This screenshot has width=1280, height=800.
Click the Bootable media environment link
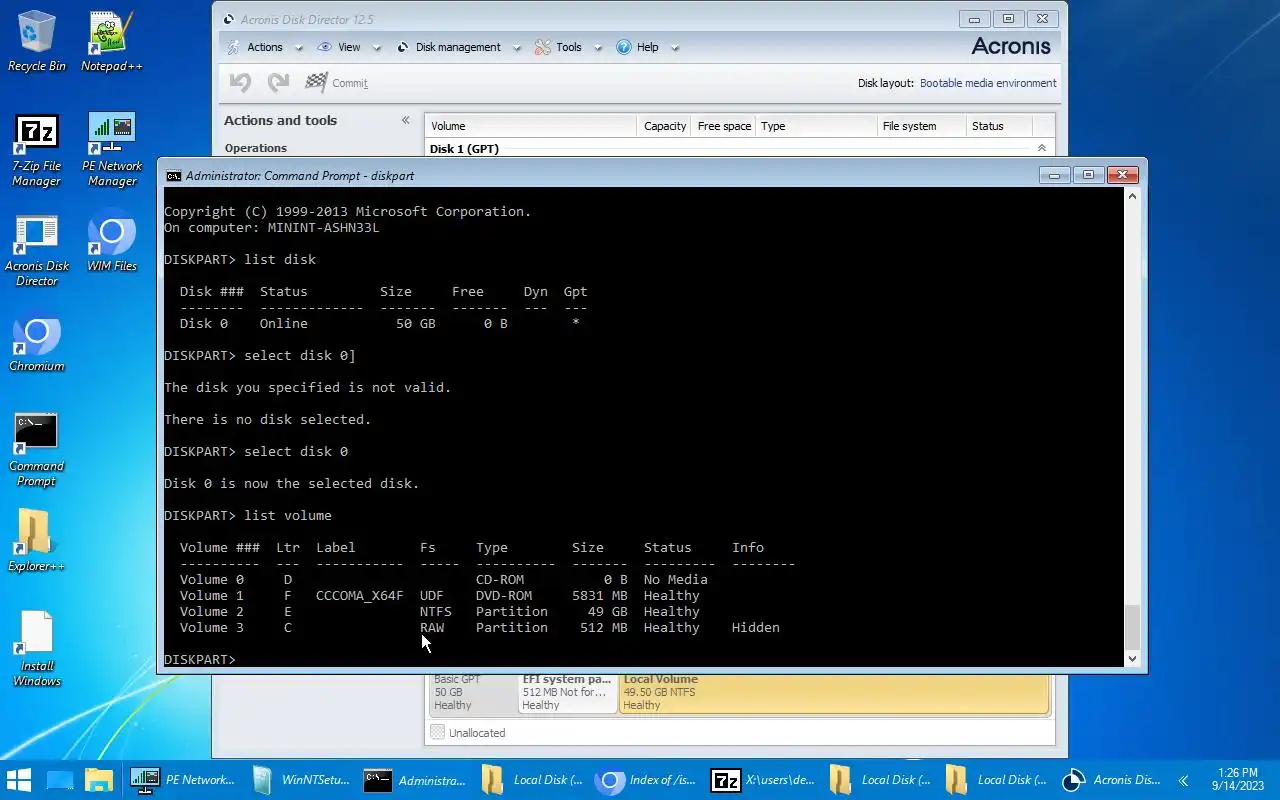click(x=988, y=83)
